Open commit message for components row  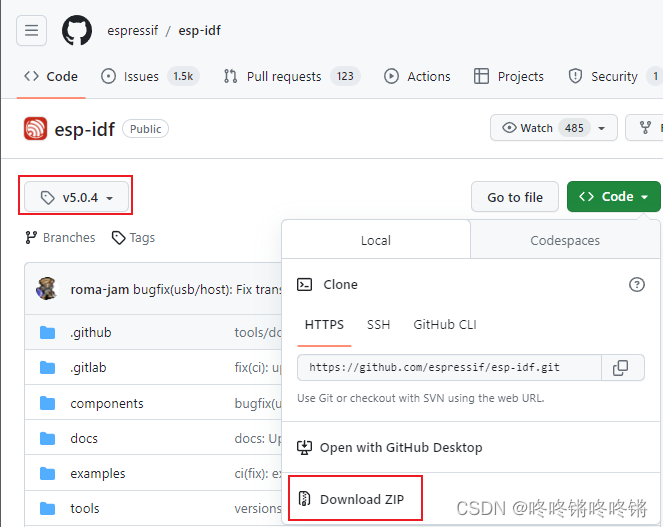pyautogui.click(x=258, y=403)
